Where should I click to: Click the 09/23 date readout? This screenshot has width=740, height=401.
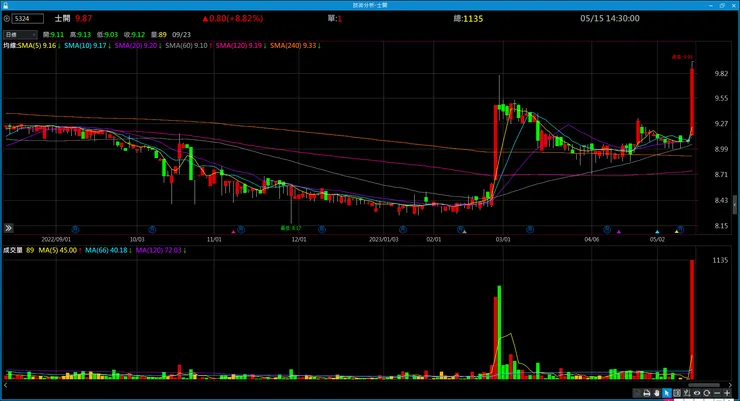pos(182,34)
